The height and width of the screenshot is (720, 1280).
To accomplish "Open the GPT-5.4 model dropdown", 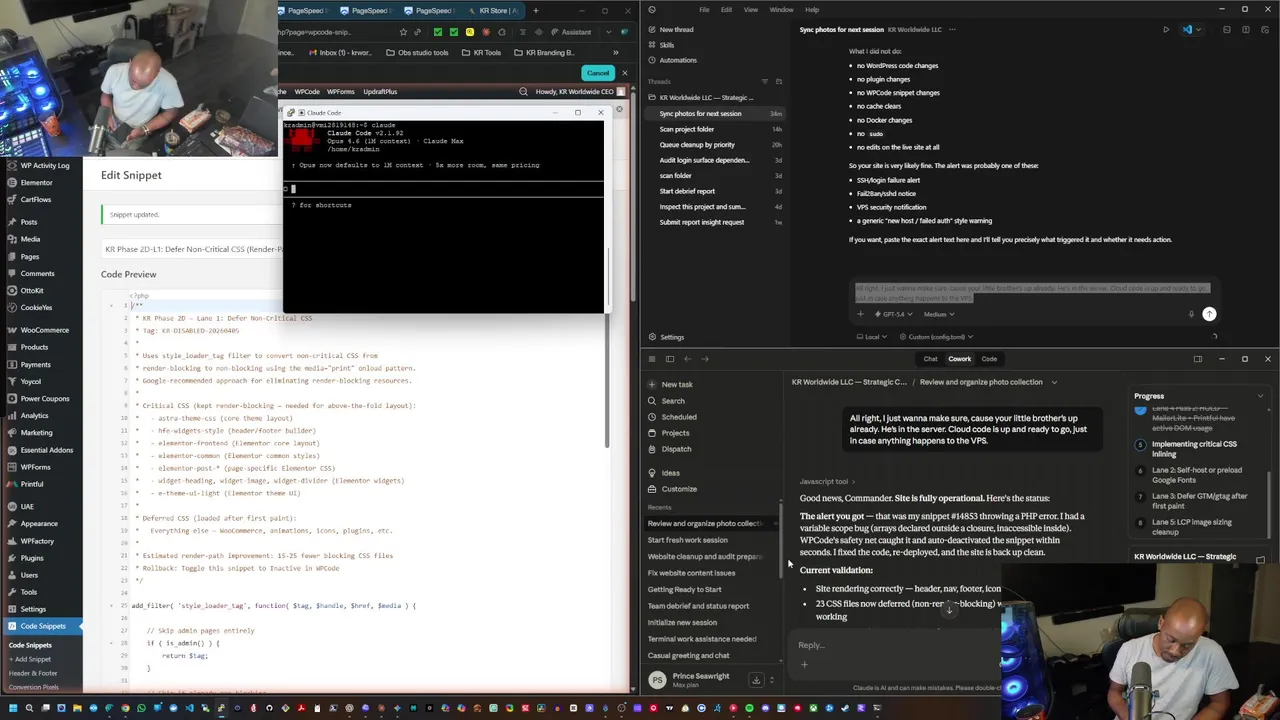I will click(x=895, y=314).
